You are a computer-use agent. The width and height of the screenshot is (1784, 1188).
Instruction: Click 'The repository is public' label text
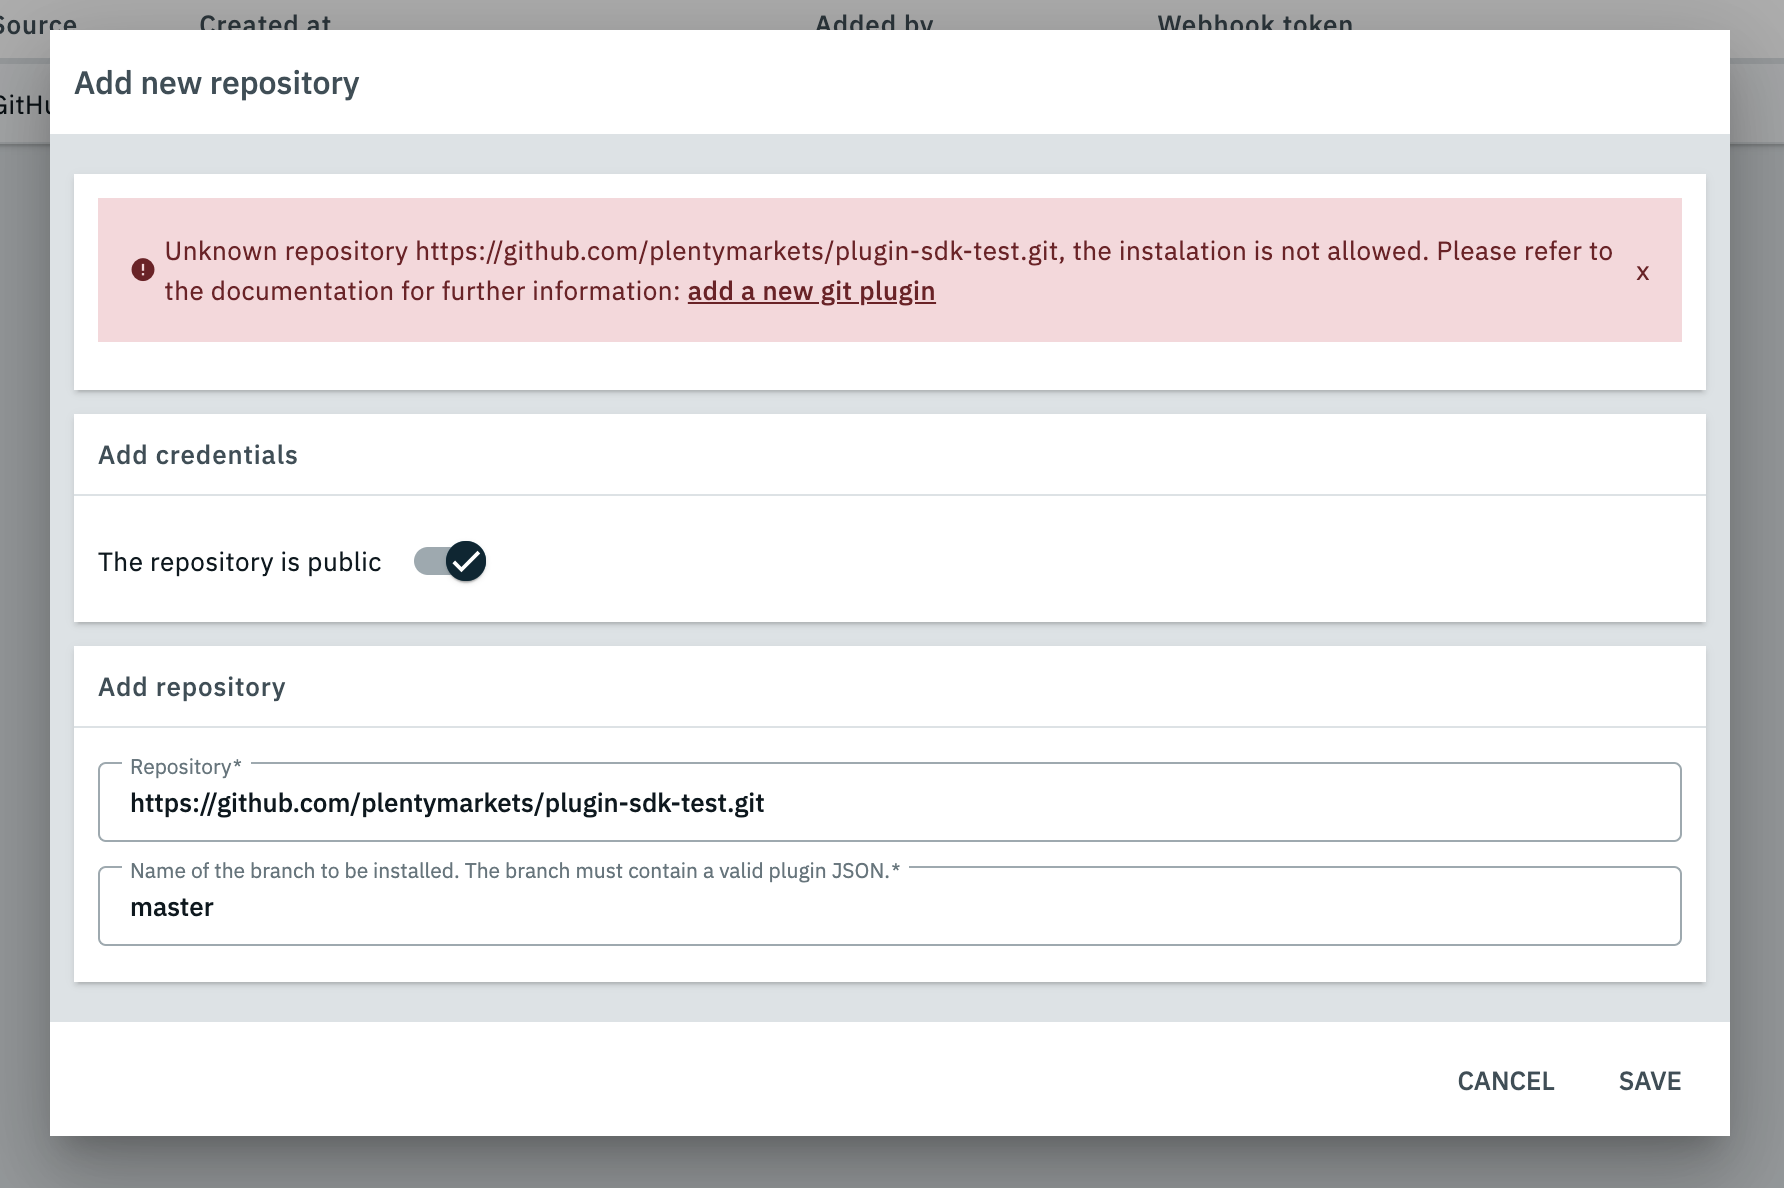[x=240, y=562]
